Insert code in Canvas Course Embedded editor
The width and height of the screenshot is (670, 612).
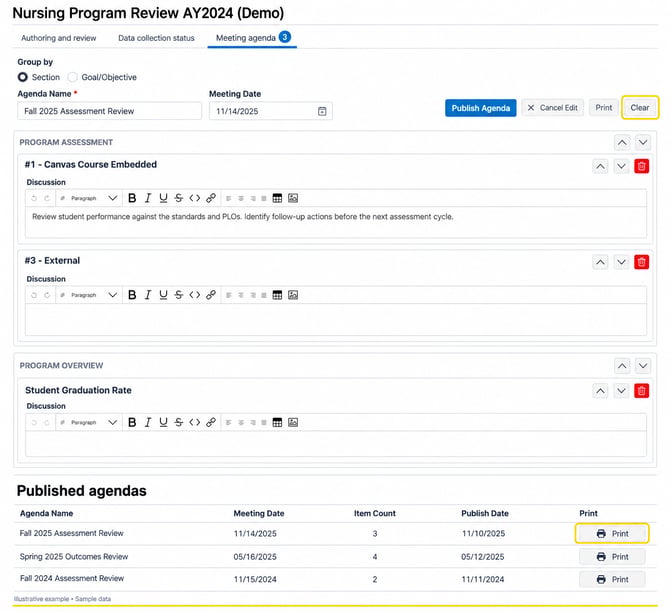194,198
